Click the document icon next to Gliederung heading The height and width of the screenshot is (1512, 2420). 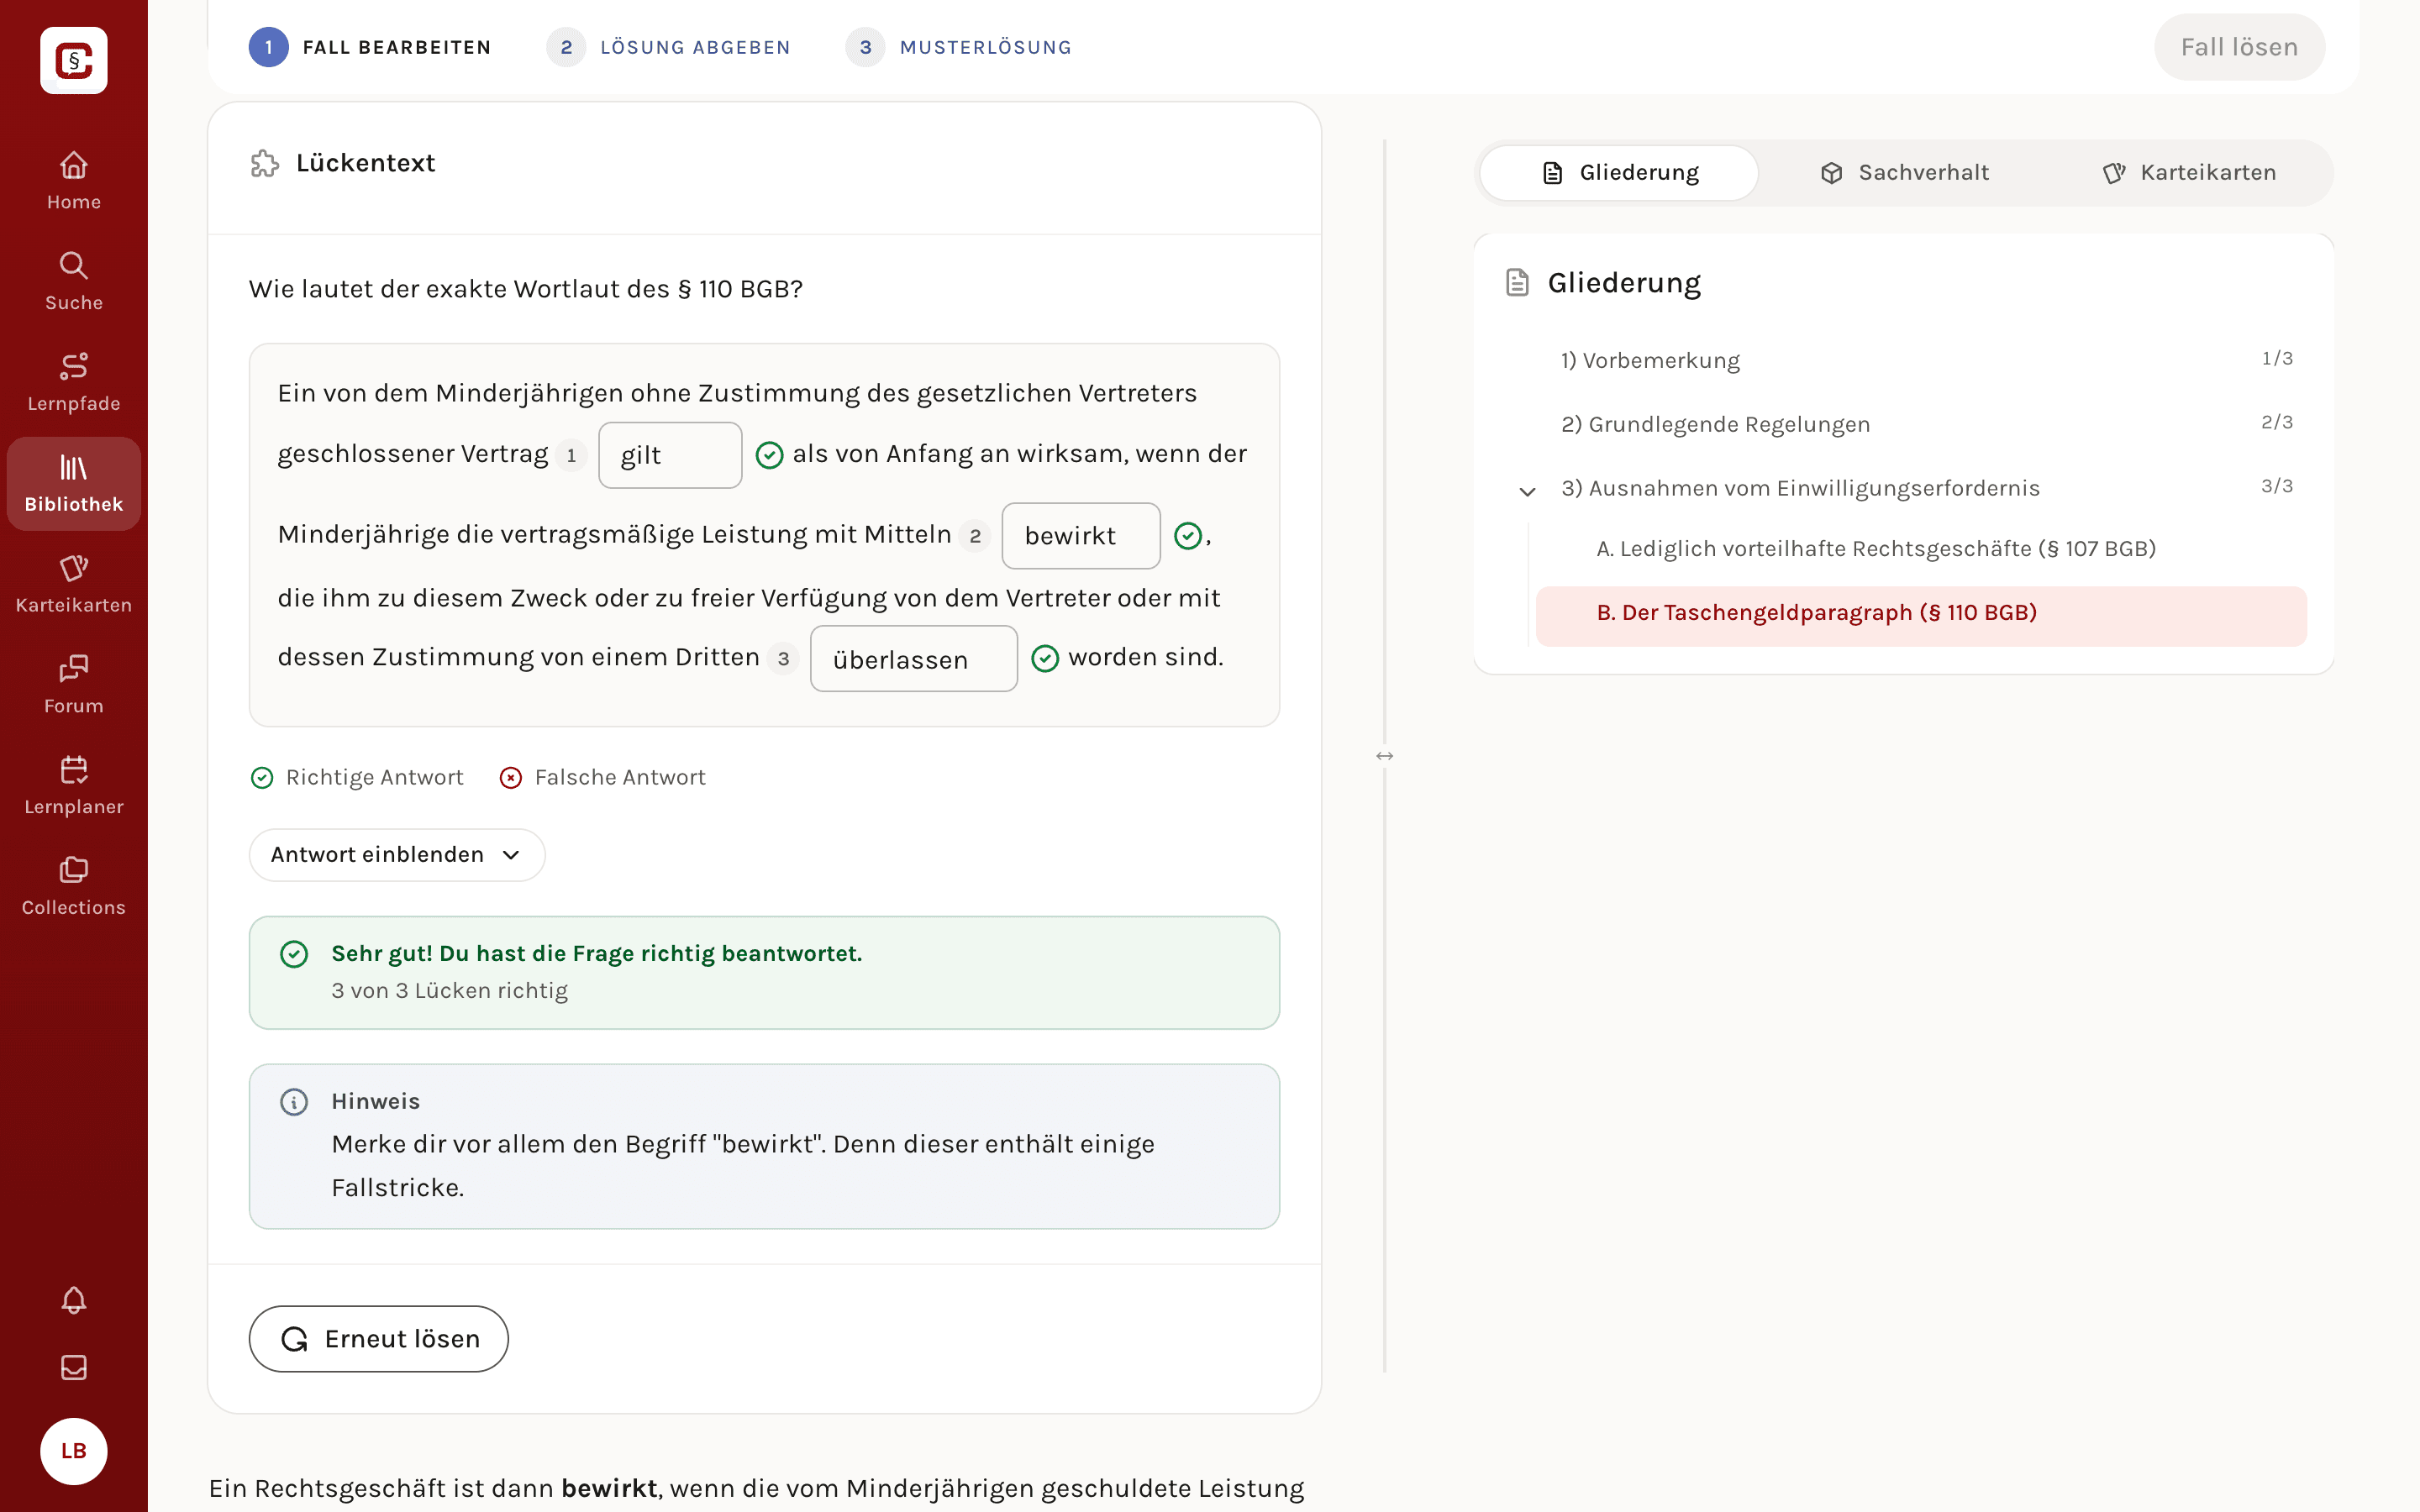click(1518, 283)
